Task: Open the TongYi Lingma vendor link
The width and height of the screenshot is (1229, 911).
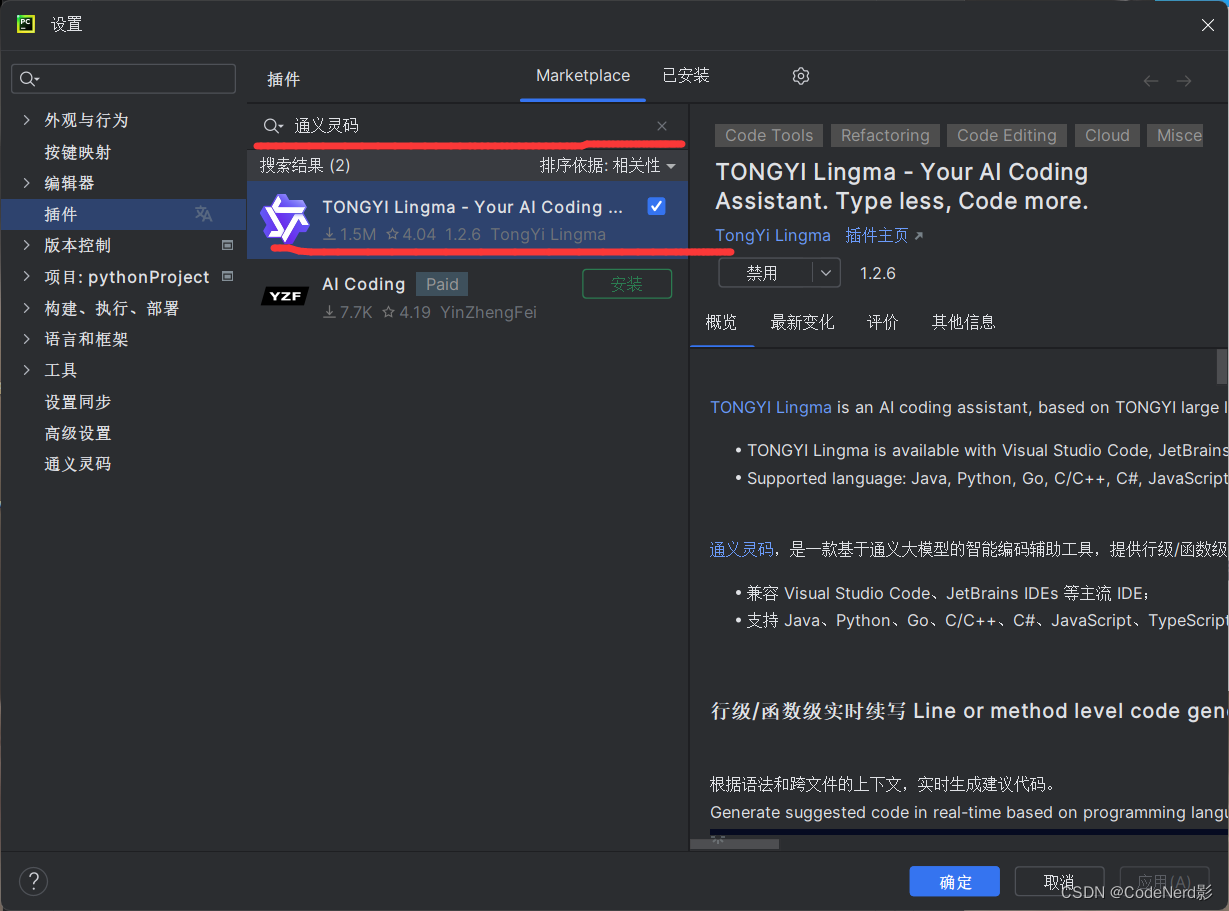Action: pos(773,235)
